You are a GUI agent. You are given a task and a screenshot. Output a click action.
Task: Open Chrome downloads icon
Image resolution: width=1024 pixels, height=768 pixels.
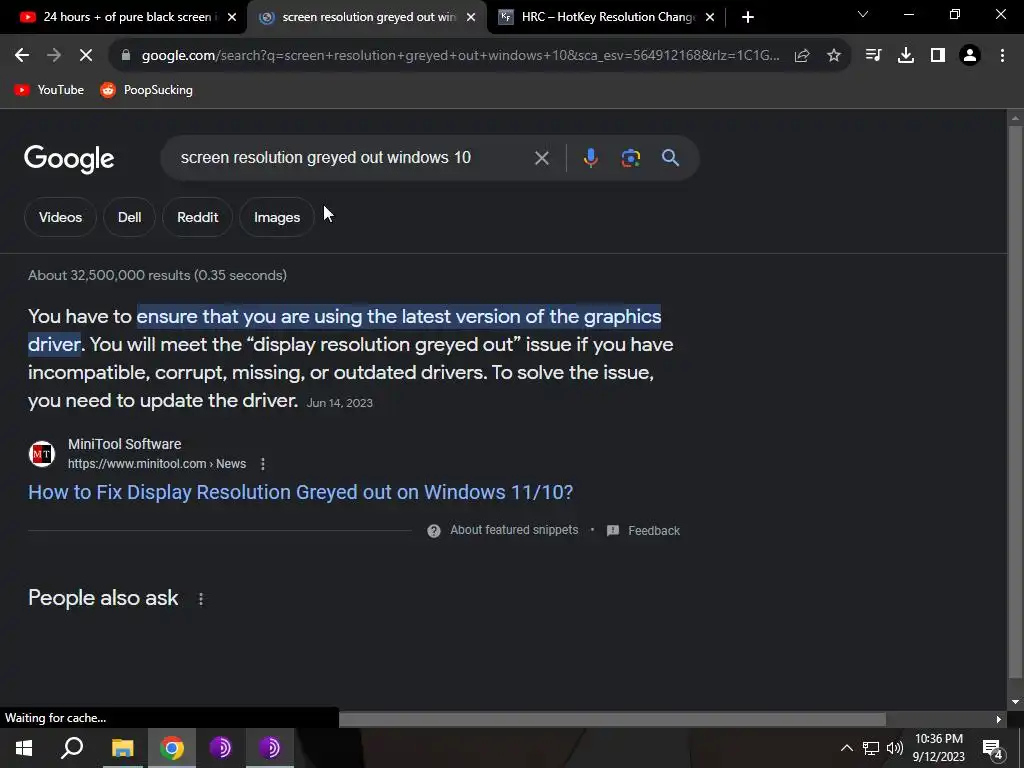point(906,56)
